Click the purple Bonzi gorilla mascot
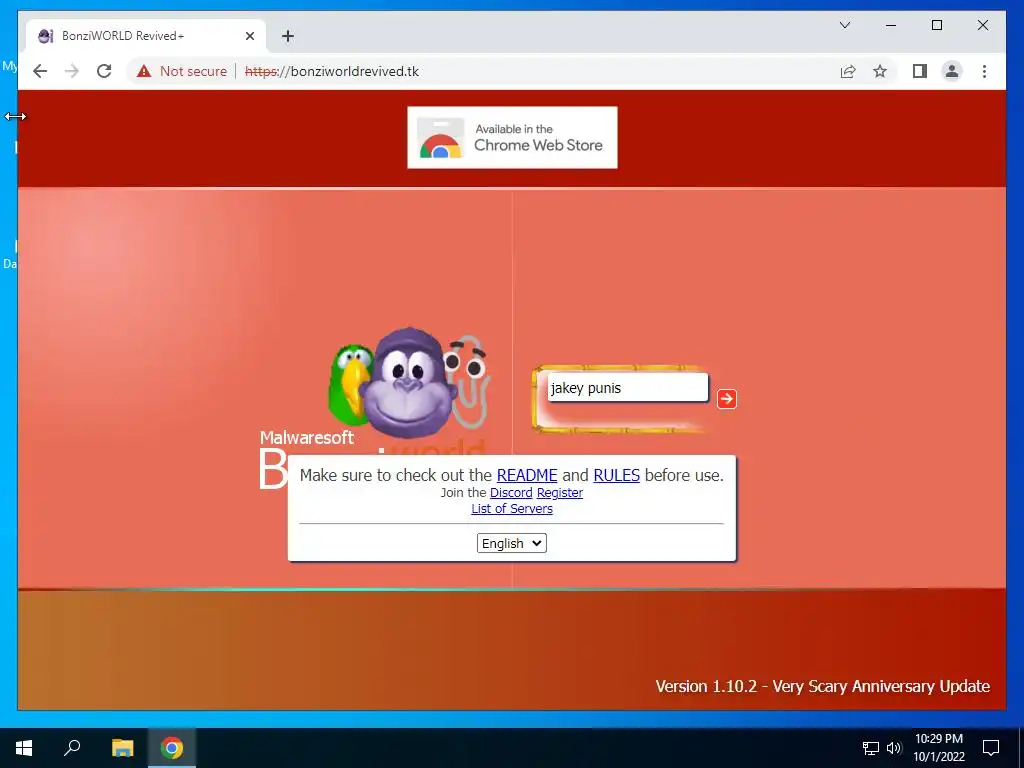 (408, 385)
